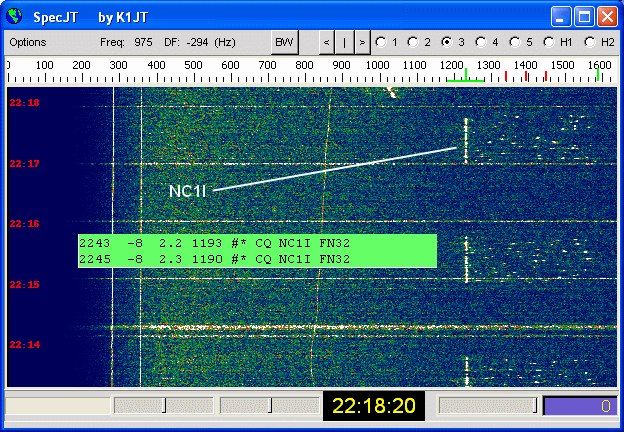The height and width of the screenshot is (432, 624).
Task: Close the SpecJT window
Action: point(608,17)
